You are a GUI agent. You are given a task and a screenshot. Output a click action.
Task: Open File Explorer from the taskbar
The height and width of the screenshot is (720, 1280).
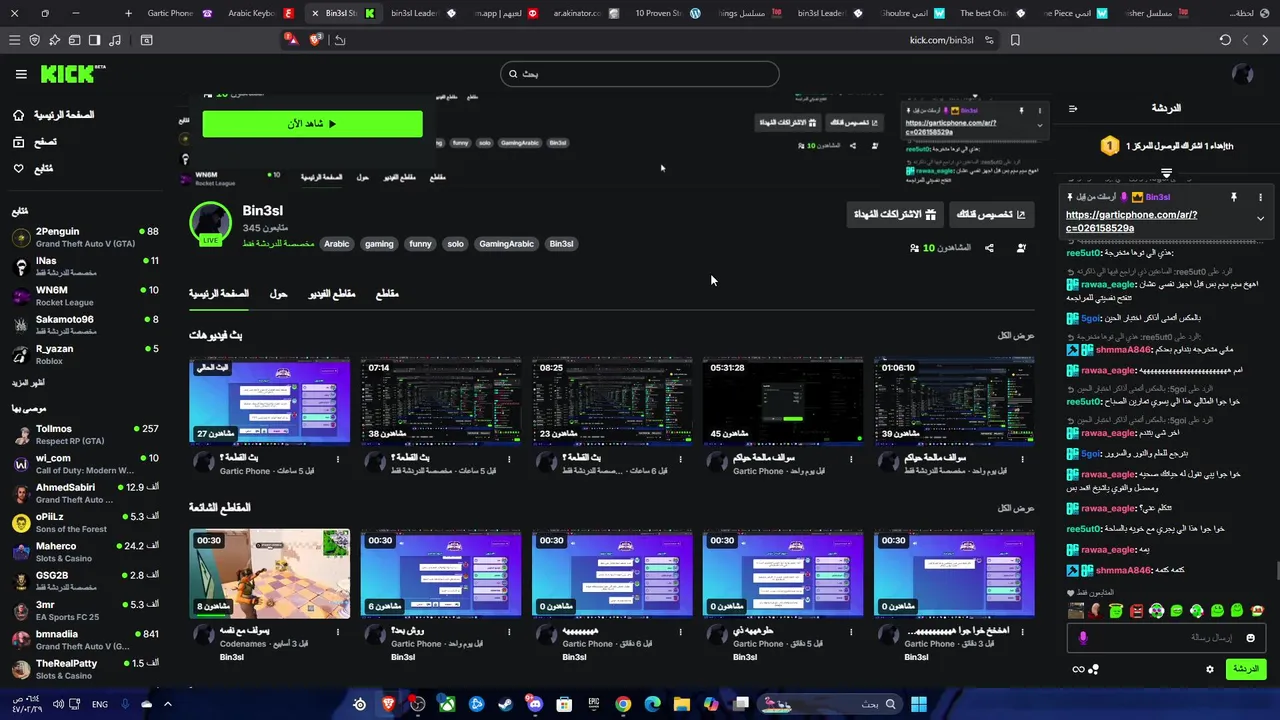pyautogui.click(x=681, y=704)
